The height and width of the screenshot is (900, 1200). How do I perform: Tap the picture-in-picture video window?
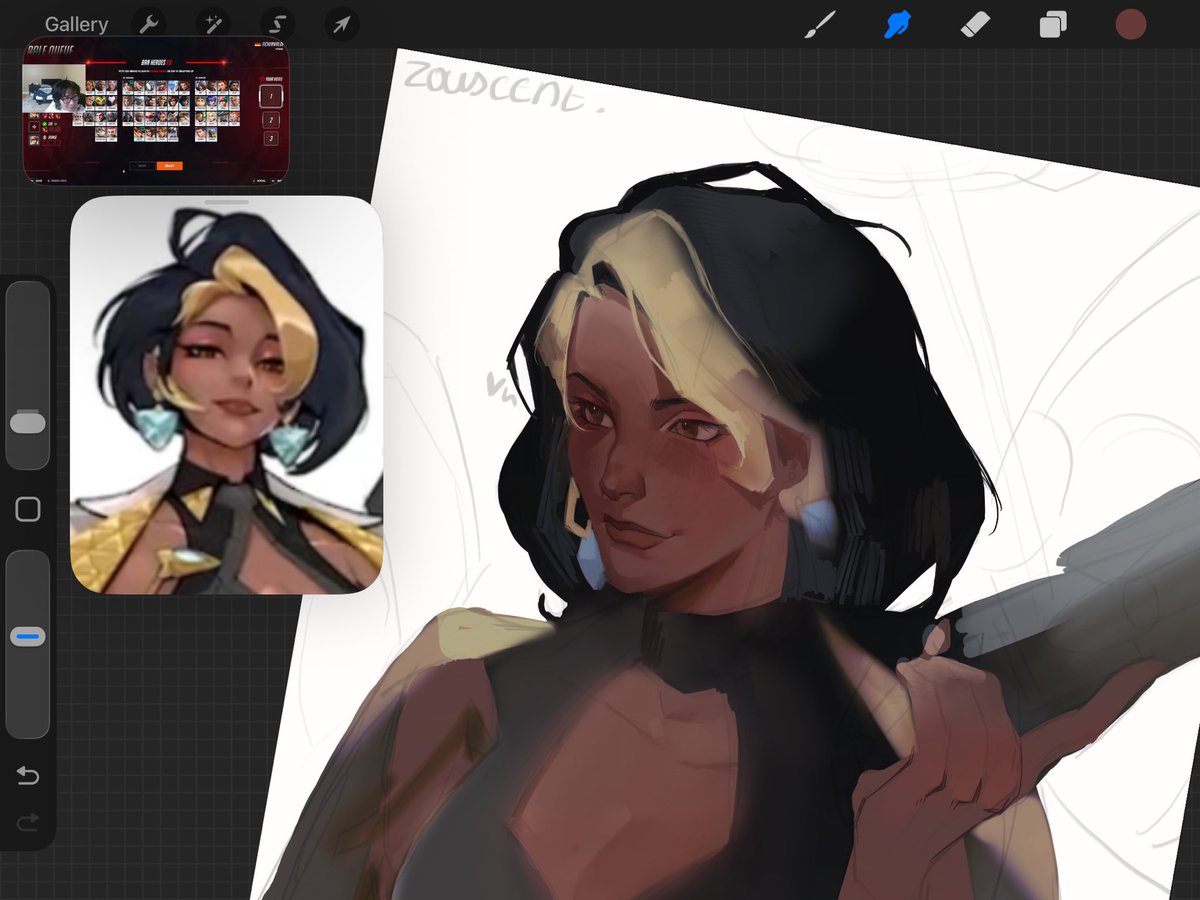pyautogui.click(x=156, y=110)
